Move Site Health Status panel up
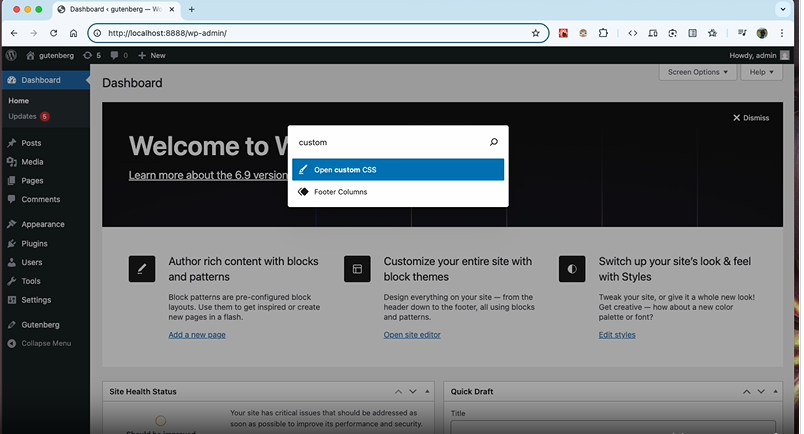 coord(398,392)
